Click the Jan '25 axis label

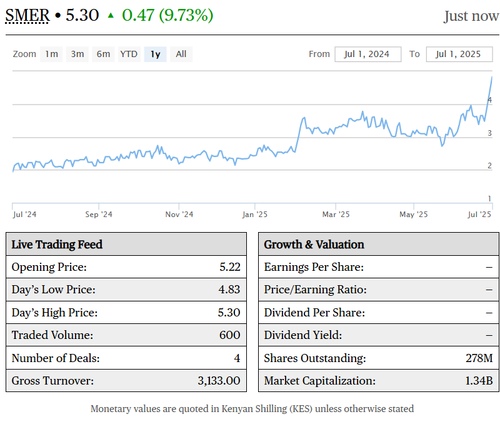(255, 214)
